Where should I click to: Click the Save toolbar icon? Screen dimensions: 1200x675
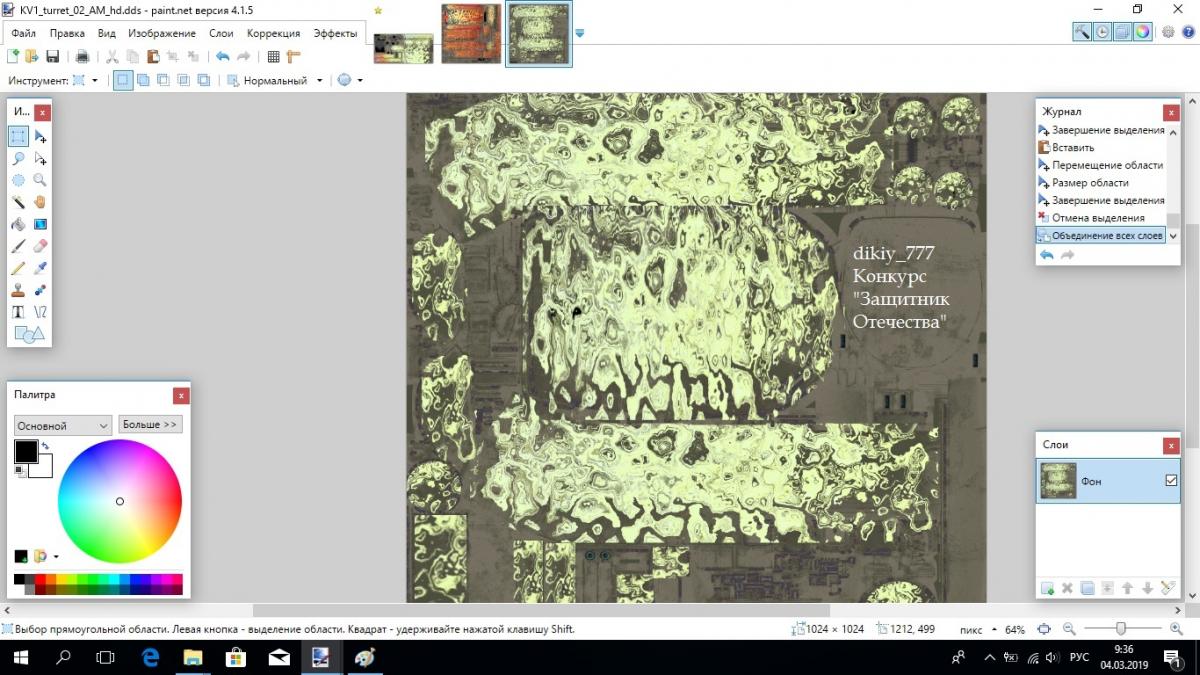(53, 57)
